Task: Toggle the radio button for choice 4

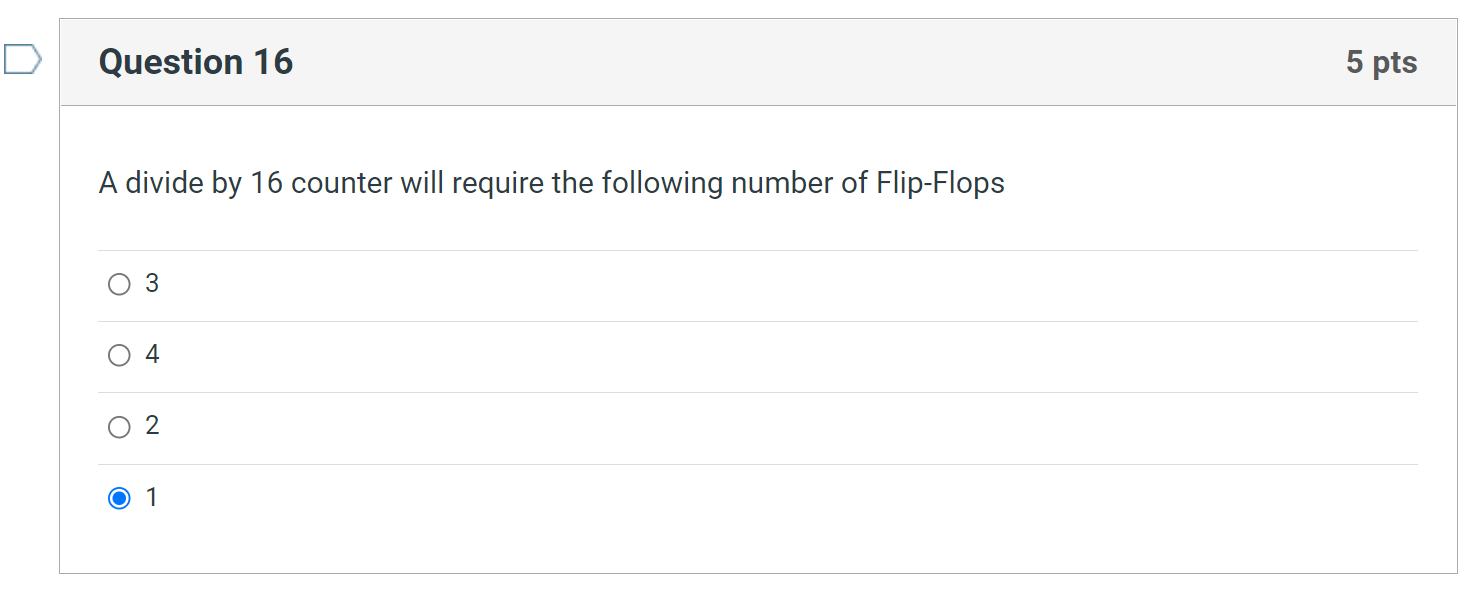Action: pyautogui.click(x=119, y=355)
